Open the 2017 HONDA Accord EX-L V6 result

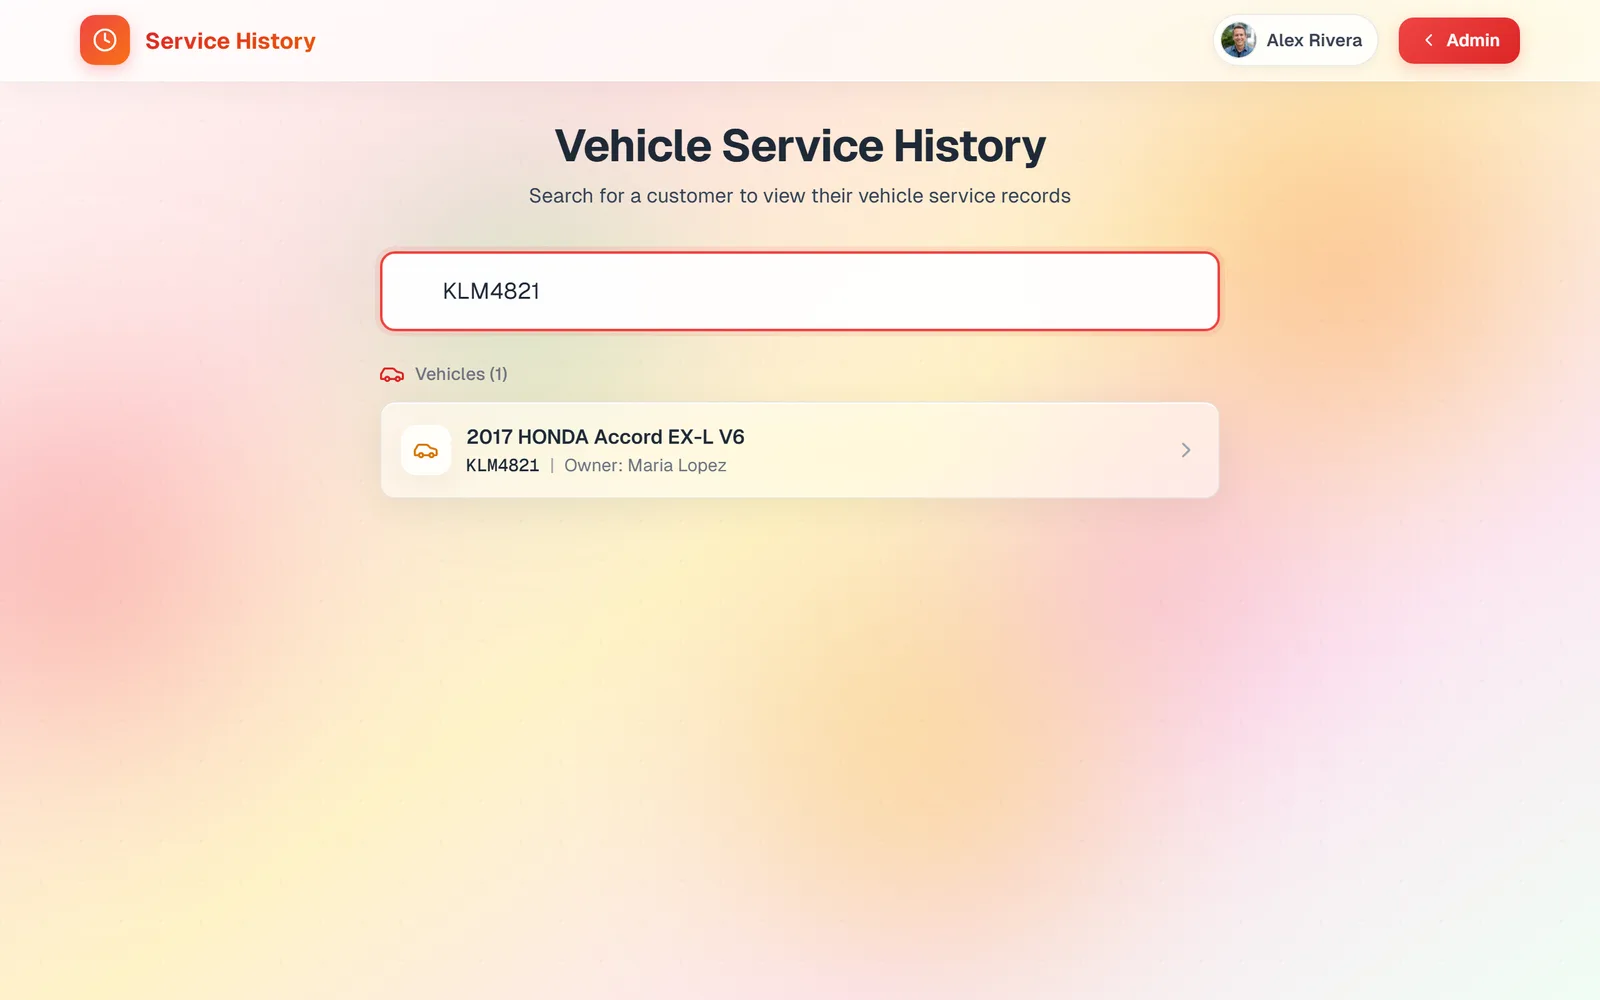(x=800, y=450)
